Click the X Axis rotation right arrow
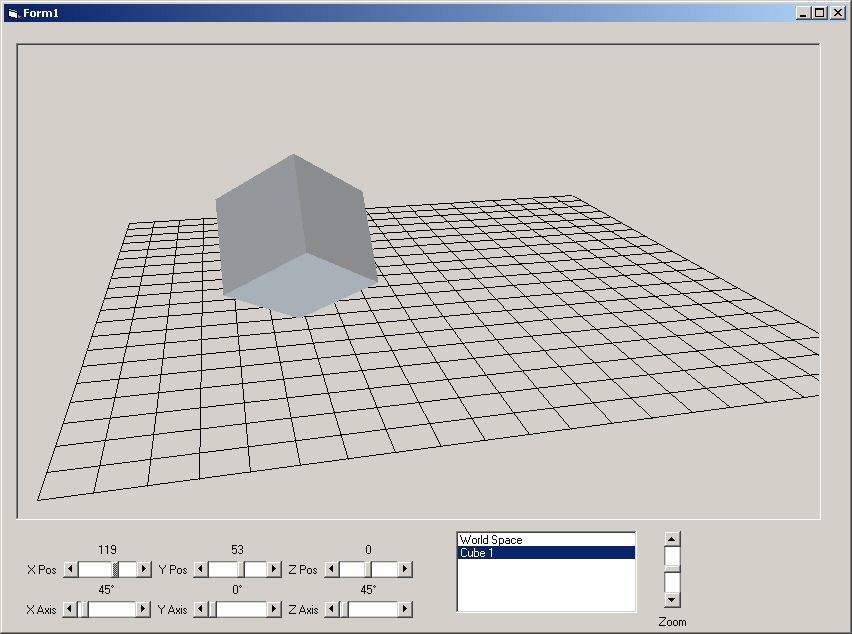Screen dimensions: 852x634 pyautogui.click(x=144, y=609)
